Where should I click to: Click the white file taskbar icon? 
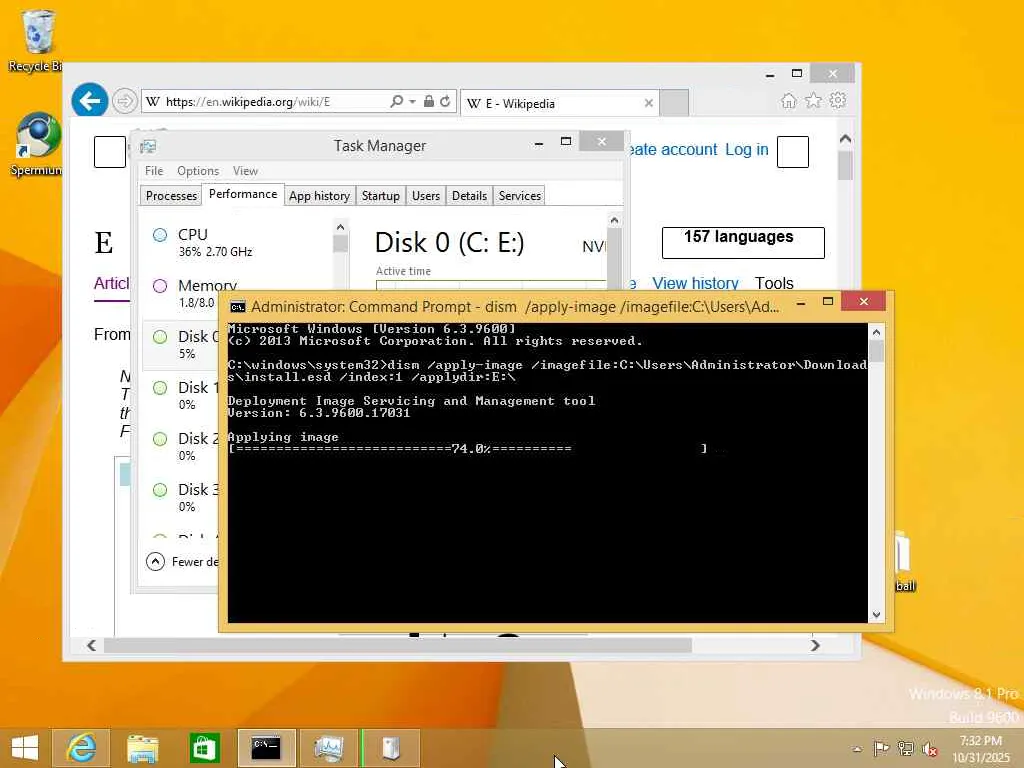click(391, 748)
